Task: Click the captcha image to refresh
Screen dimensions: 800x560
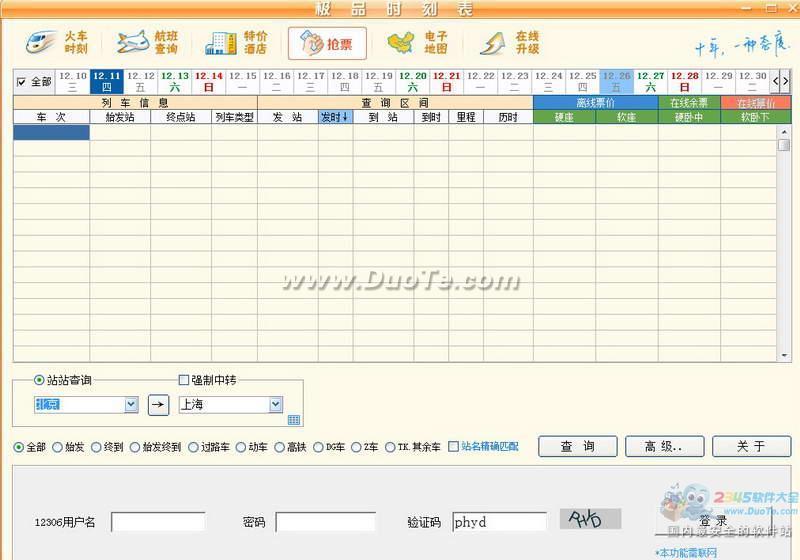Action: coord(590,519)
